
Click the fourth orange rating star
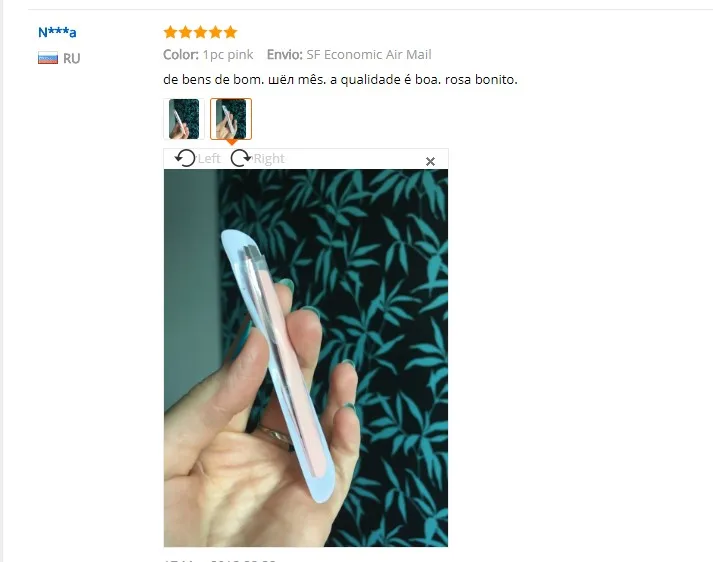coord(216,32)
